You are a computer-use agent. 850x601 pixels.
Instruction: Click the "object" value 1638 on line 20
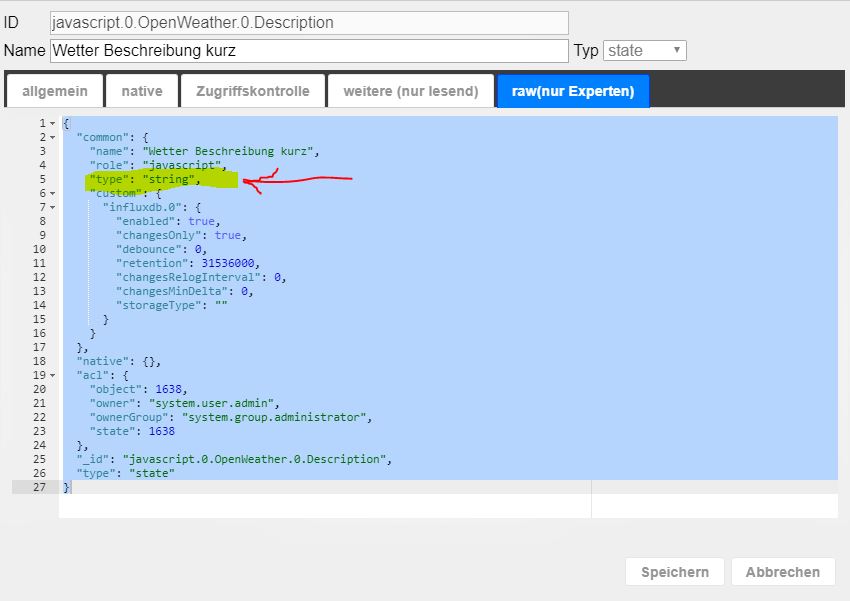[x=169, y=389]
